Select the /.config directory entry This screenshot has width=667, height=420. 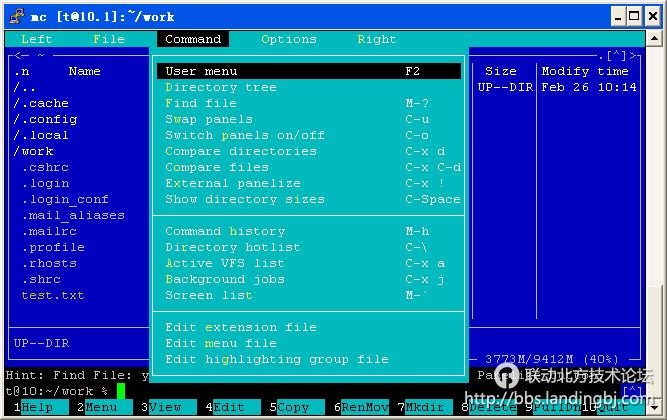pos(45,119)
